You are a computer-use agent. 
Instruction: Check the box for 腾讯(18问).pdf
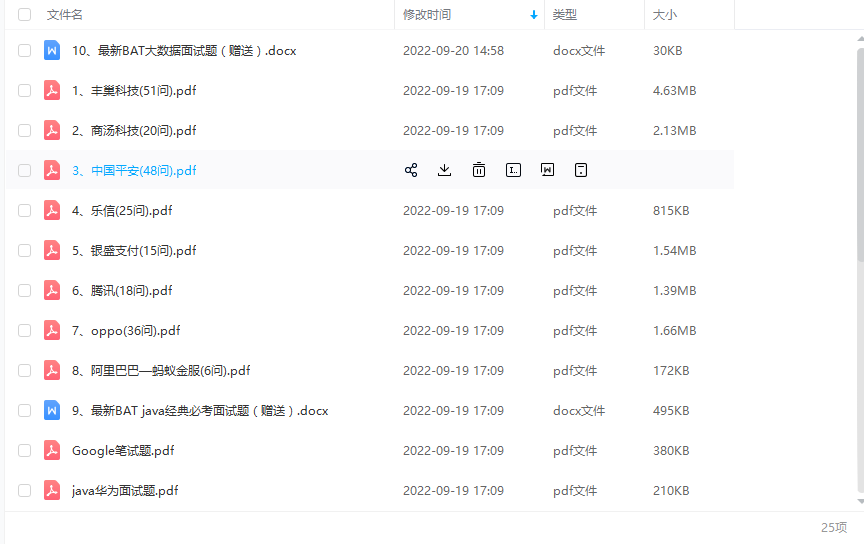24,290
